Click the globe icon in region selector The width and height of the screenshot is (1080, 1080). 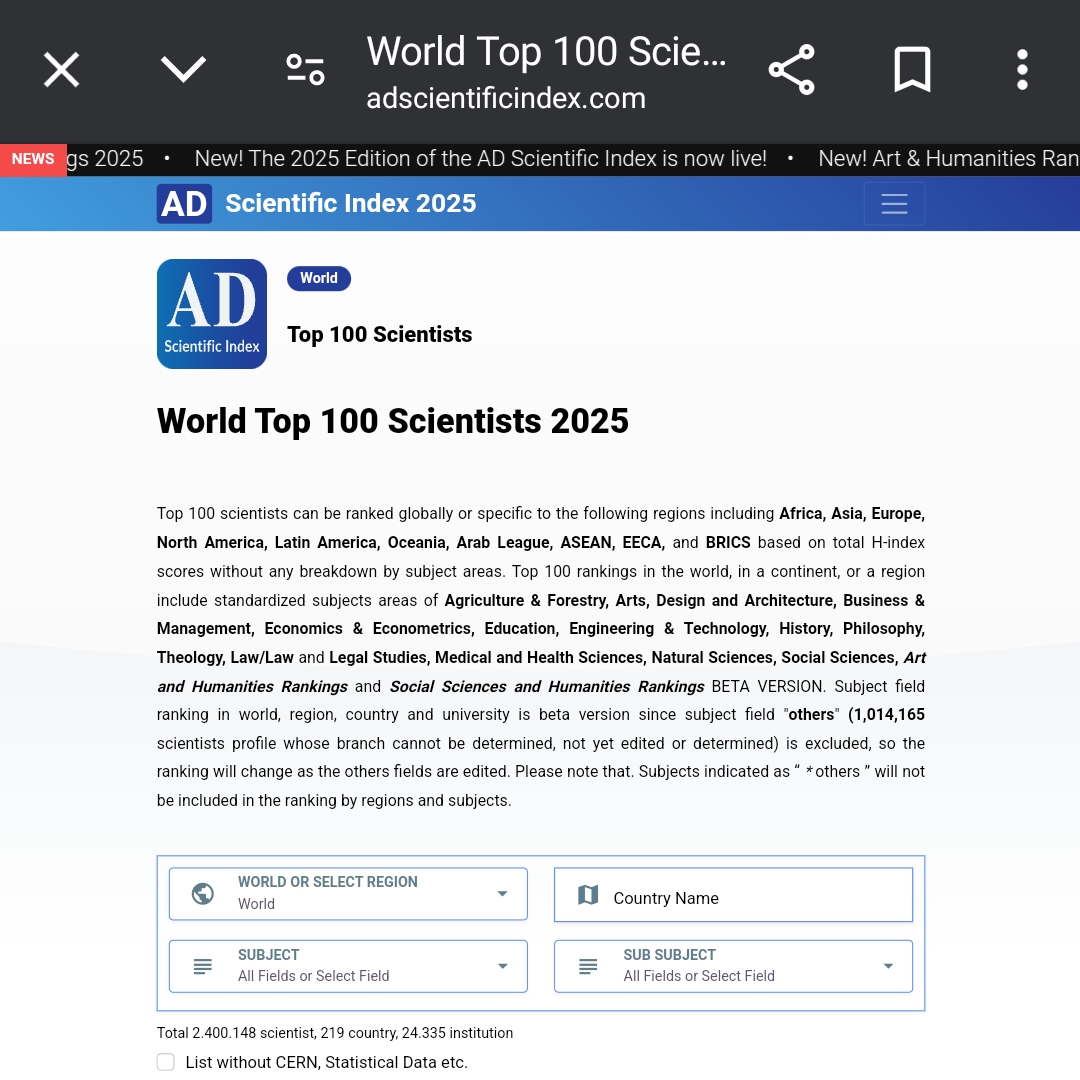pyautogui.click(x=203, y=893)
